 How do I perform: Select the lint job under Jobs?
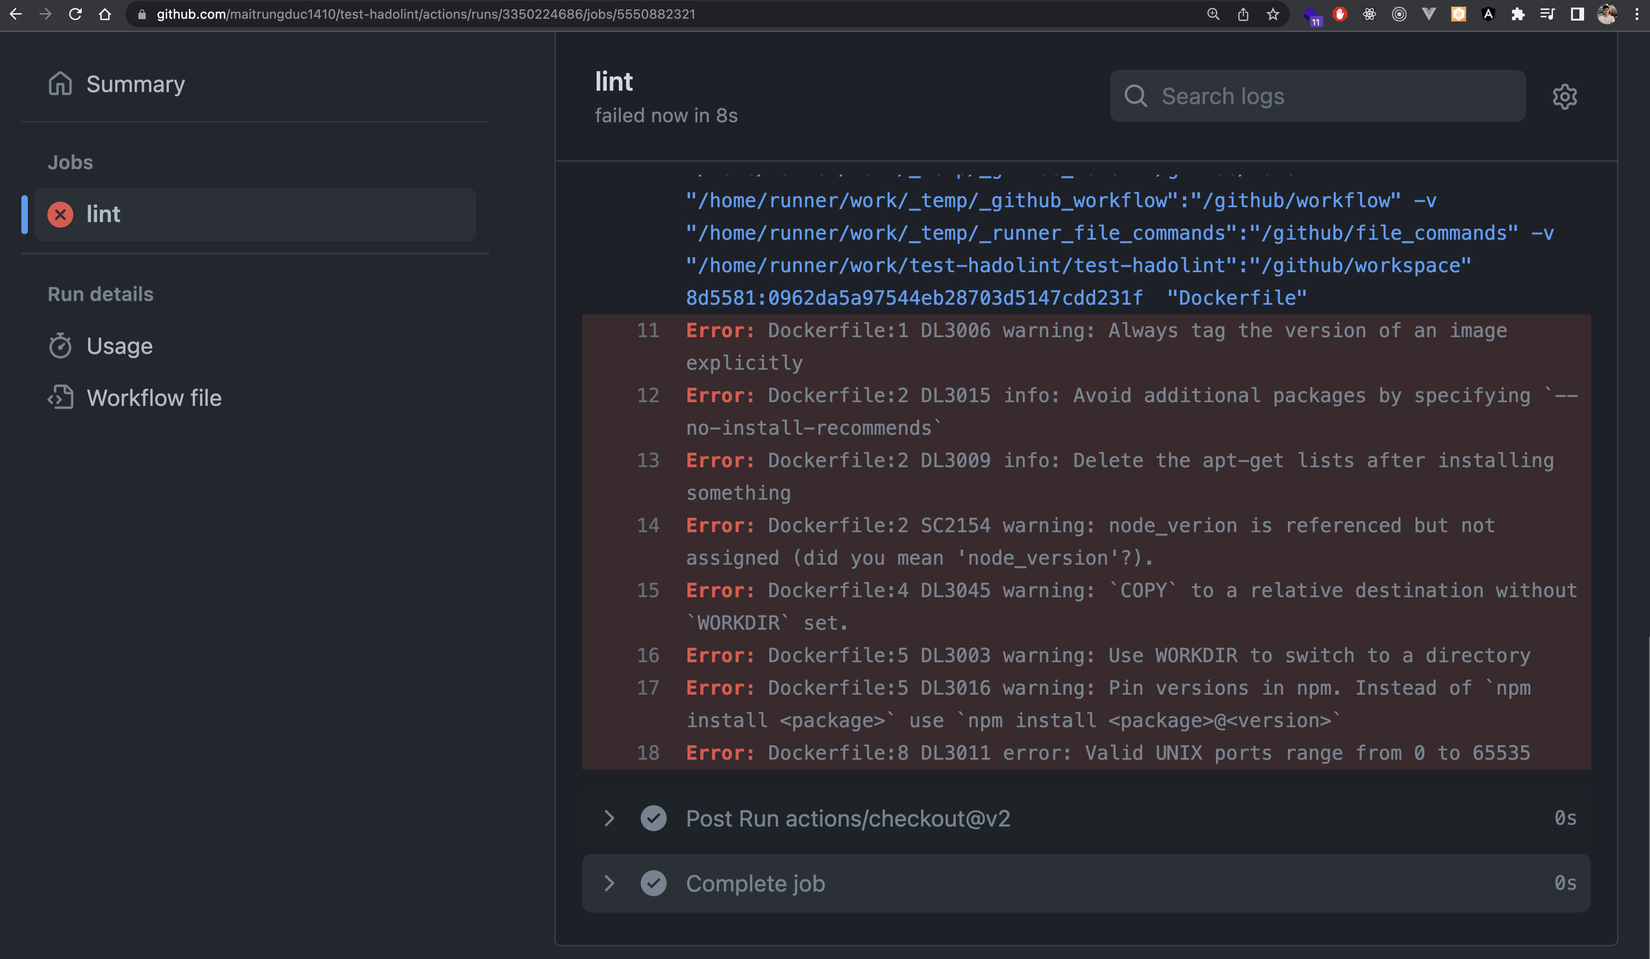click(104, 214)
